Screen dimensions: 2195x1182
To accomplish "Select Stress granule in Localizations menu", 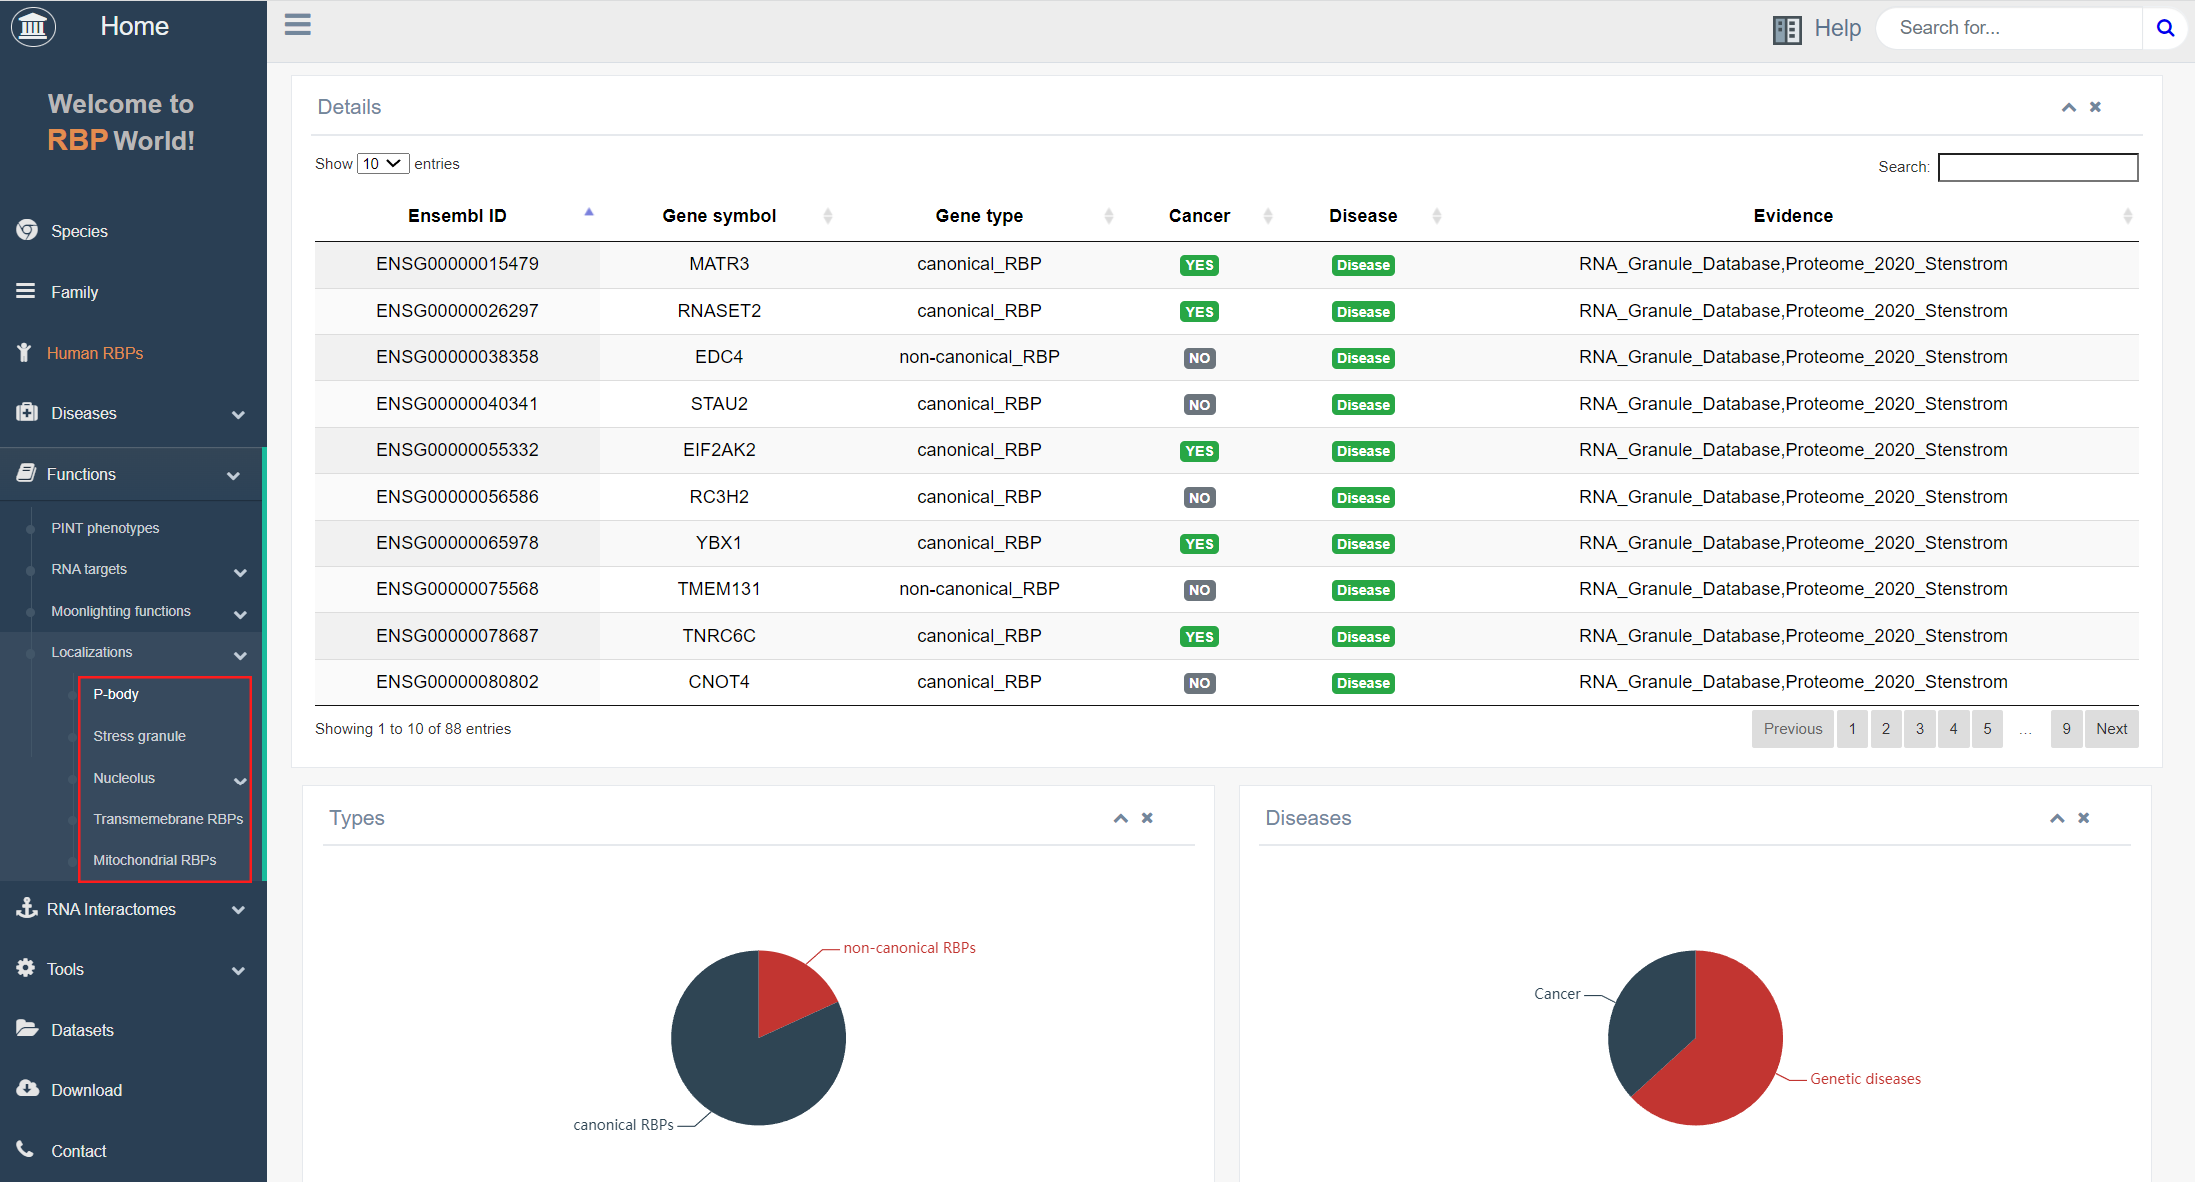I will pyautogui.click(x=139, y=736).
